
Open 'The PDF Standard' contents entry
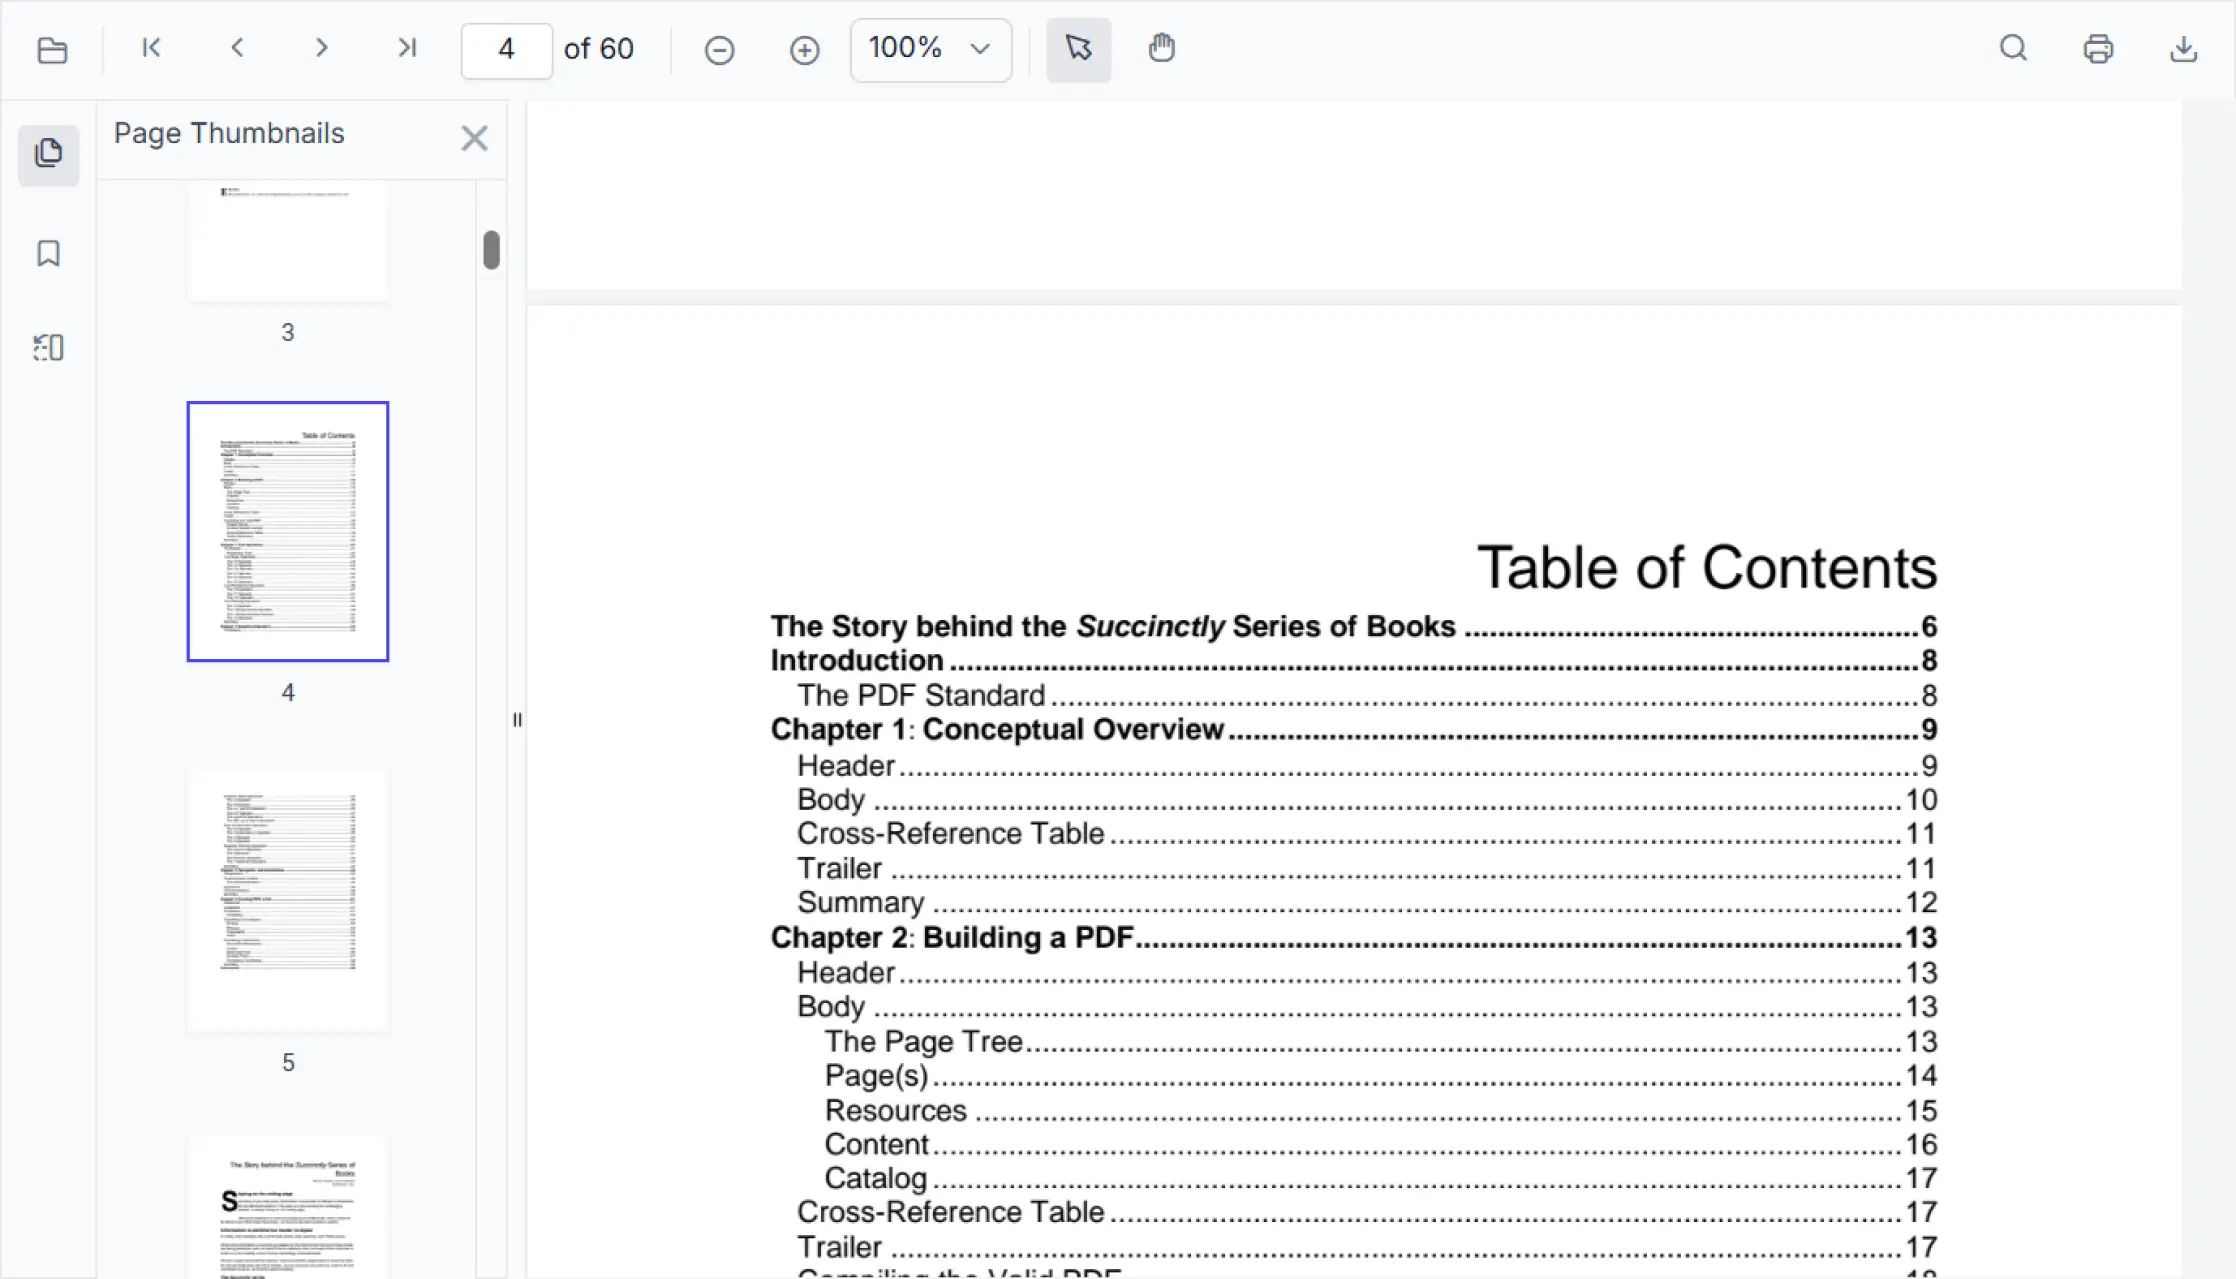[x=1367, y=695]
